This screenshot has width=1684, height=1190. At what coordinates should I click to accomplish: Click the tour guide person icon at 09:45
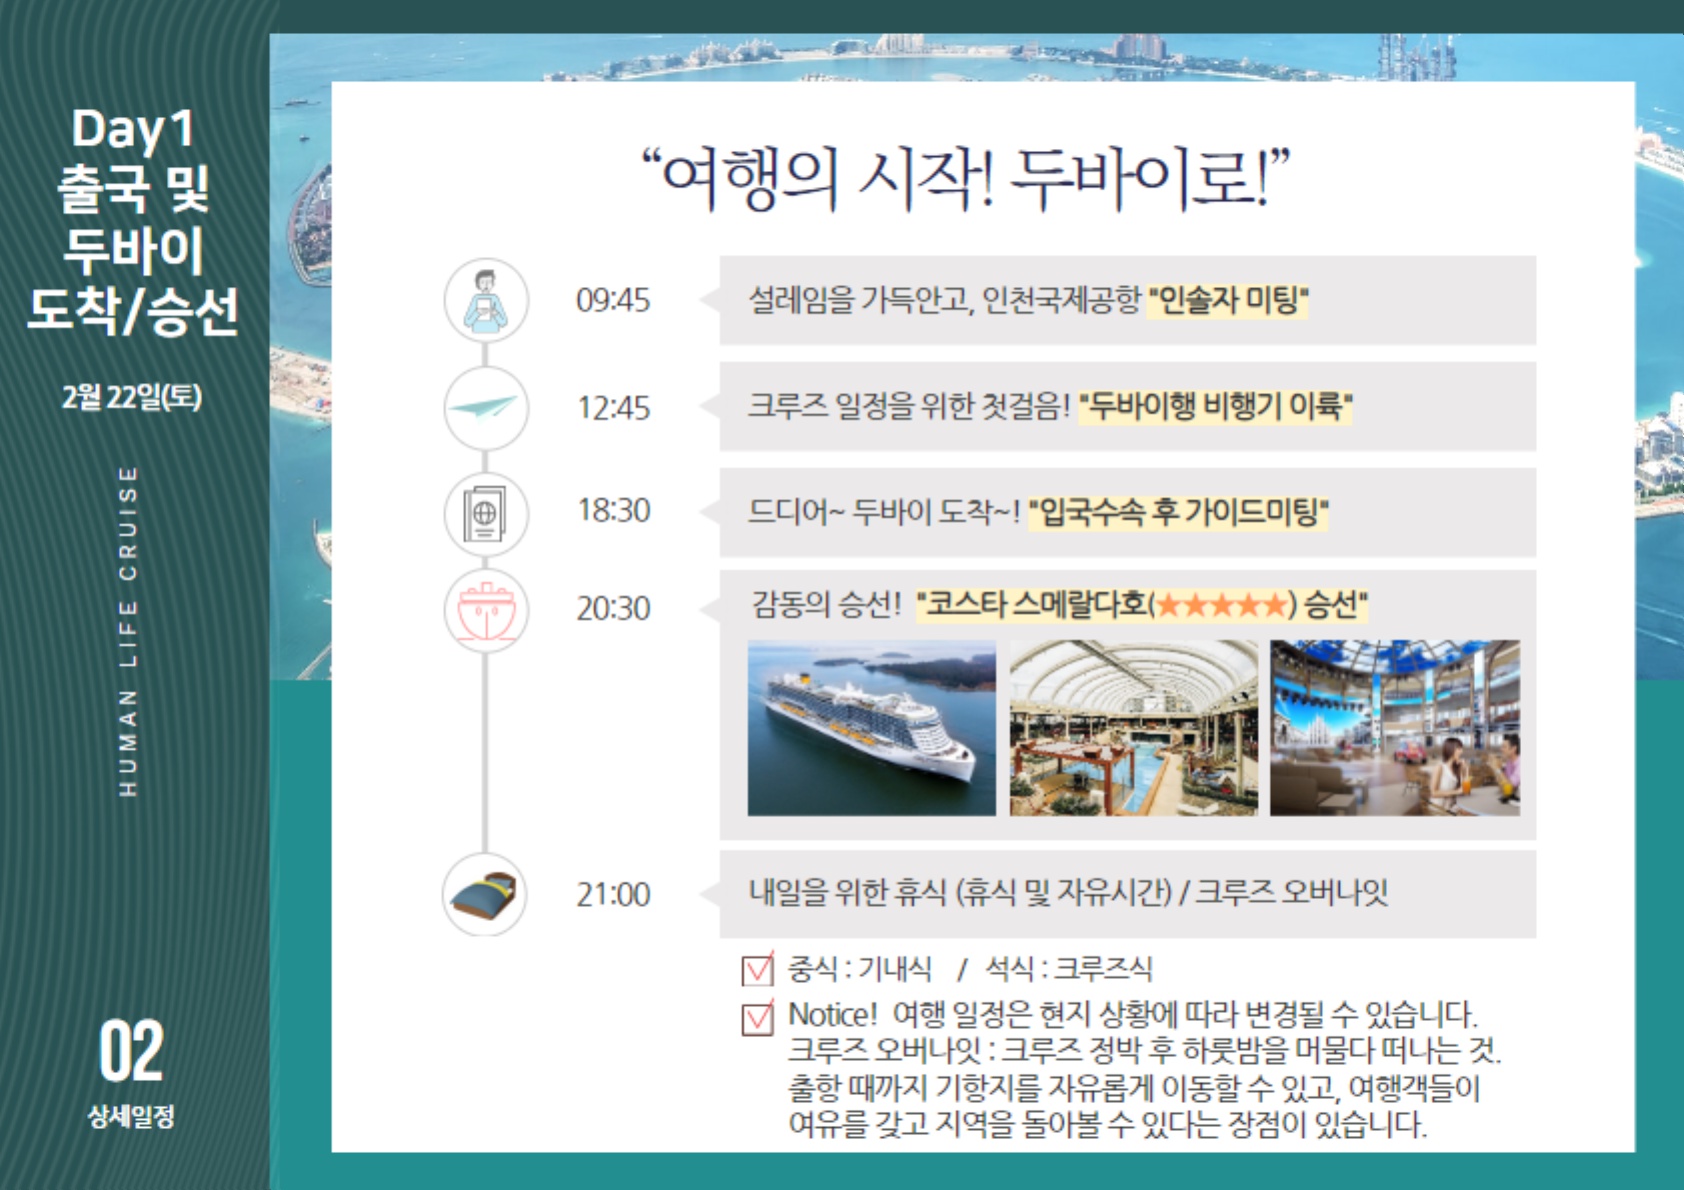click(486, 300)
